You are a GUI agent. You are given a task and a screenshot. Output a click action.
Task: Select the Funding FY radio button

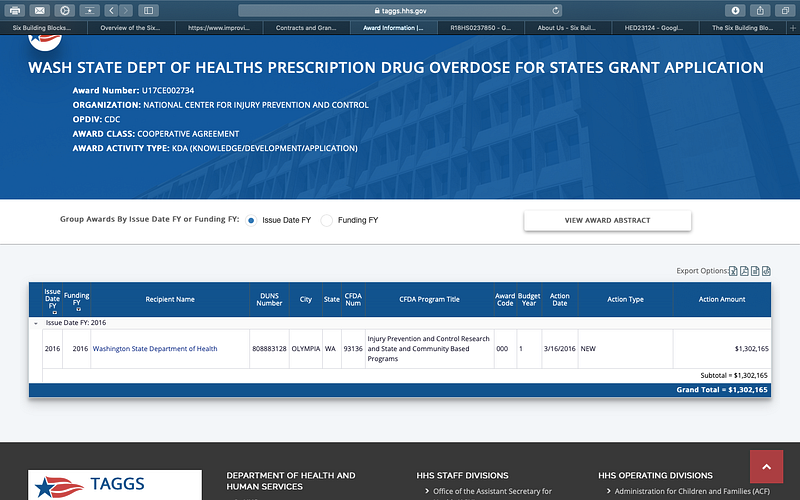[327, 220]
